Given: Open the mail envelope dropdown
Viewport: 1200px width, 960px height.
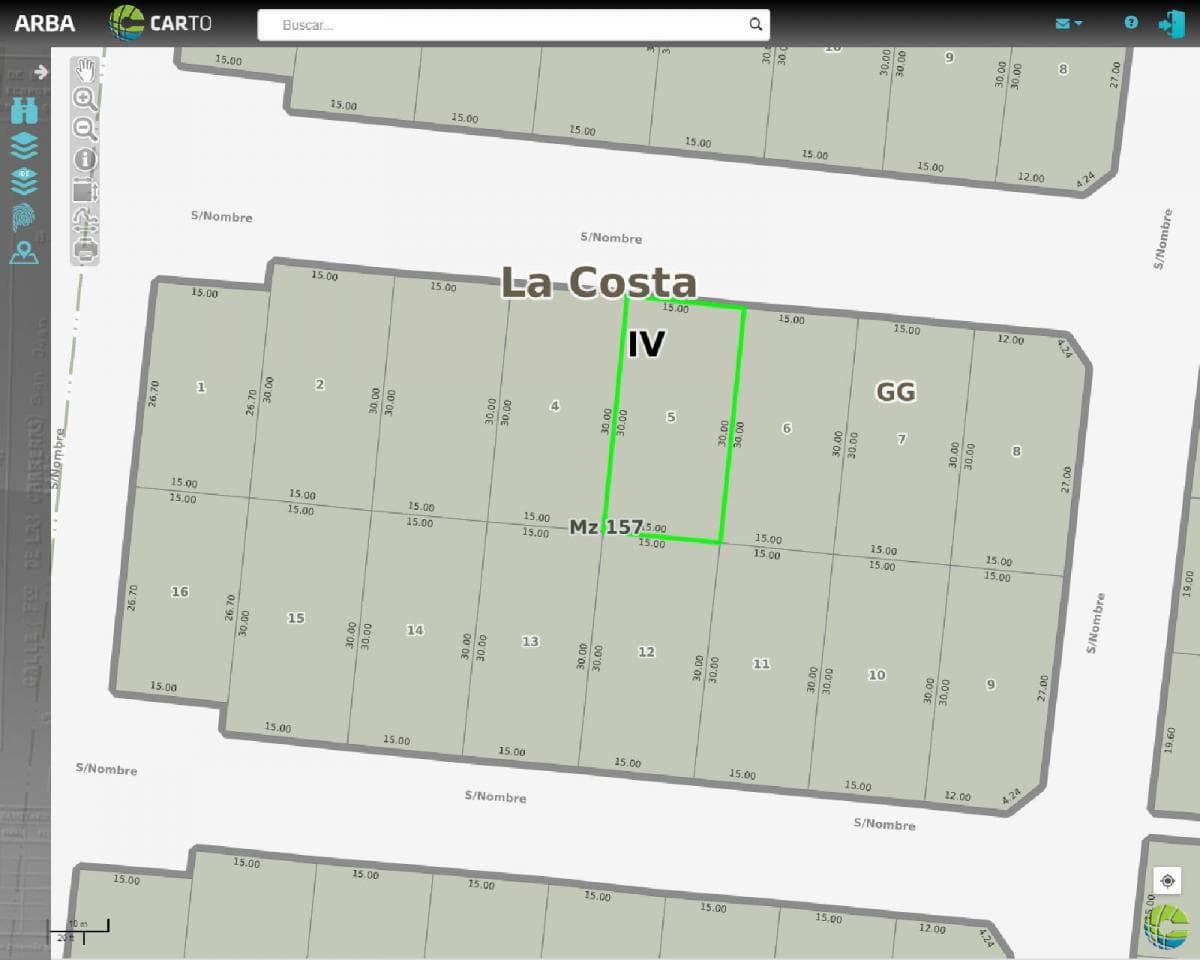Looking at the screenshot, I should pyautogui.click(x=1068, y=23).
